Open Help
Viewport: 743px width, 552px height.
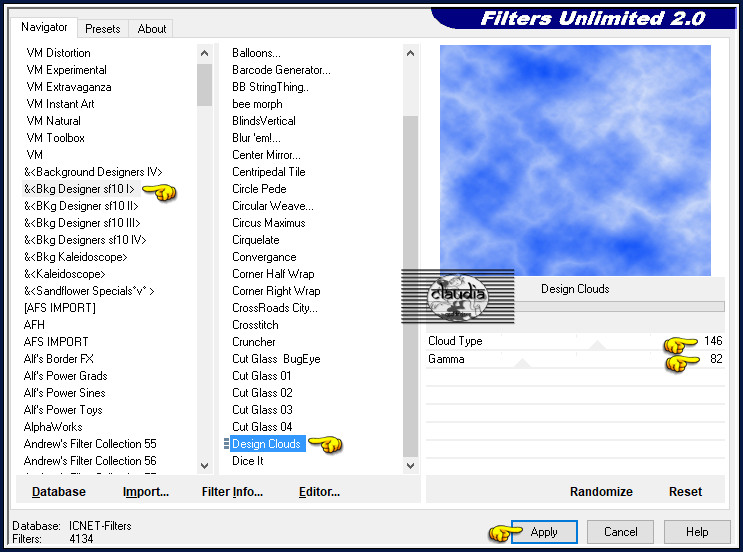click(x=697, y=532)
